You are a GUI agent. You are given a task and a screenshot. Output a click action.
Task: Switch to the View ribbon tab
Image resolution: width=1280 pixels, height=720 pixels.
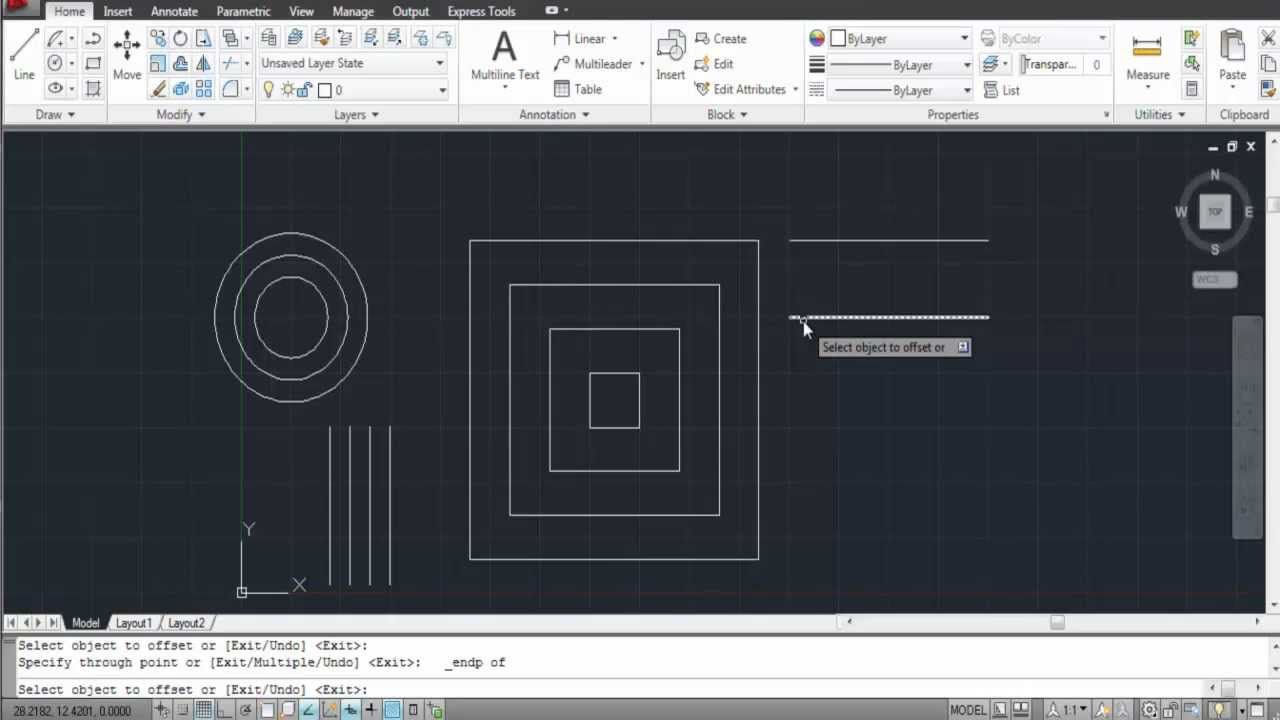pyautogui.click(x=301, y=11)
